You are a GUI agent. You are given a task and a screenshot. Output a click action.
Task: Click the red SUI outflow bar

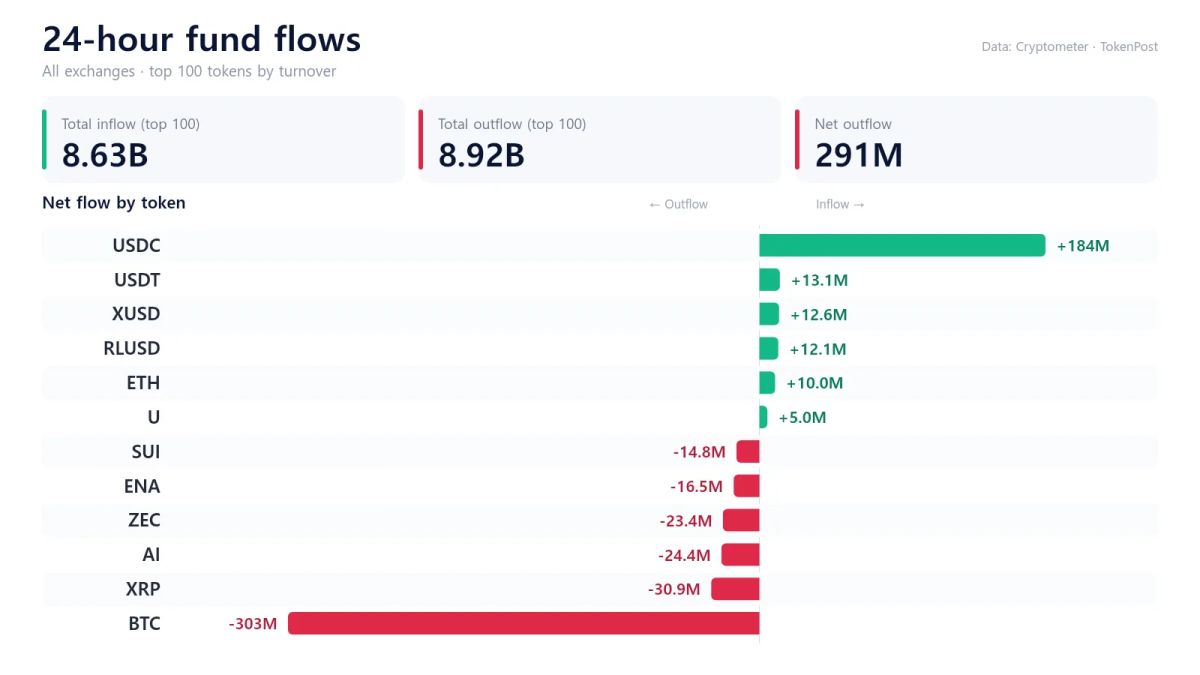point(748,452)
